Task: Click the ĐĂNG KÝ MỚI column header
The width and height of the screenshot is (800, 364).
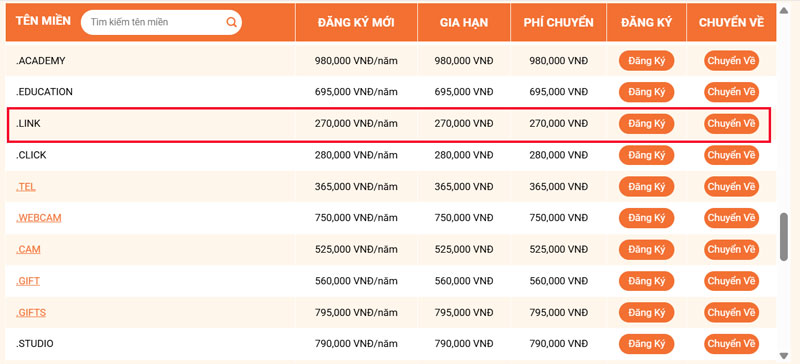Action: [x=356, y=22]
